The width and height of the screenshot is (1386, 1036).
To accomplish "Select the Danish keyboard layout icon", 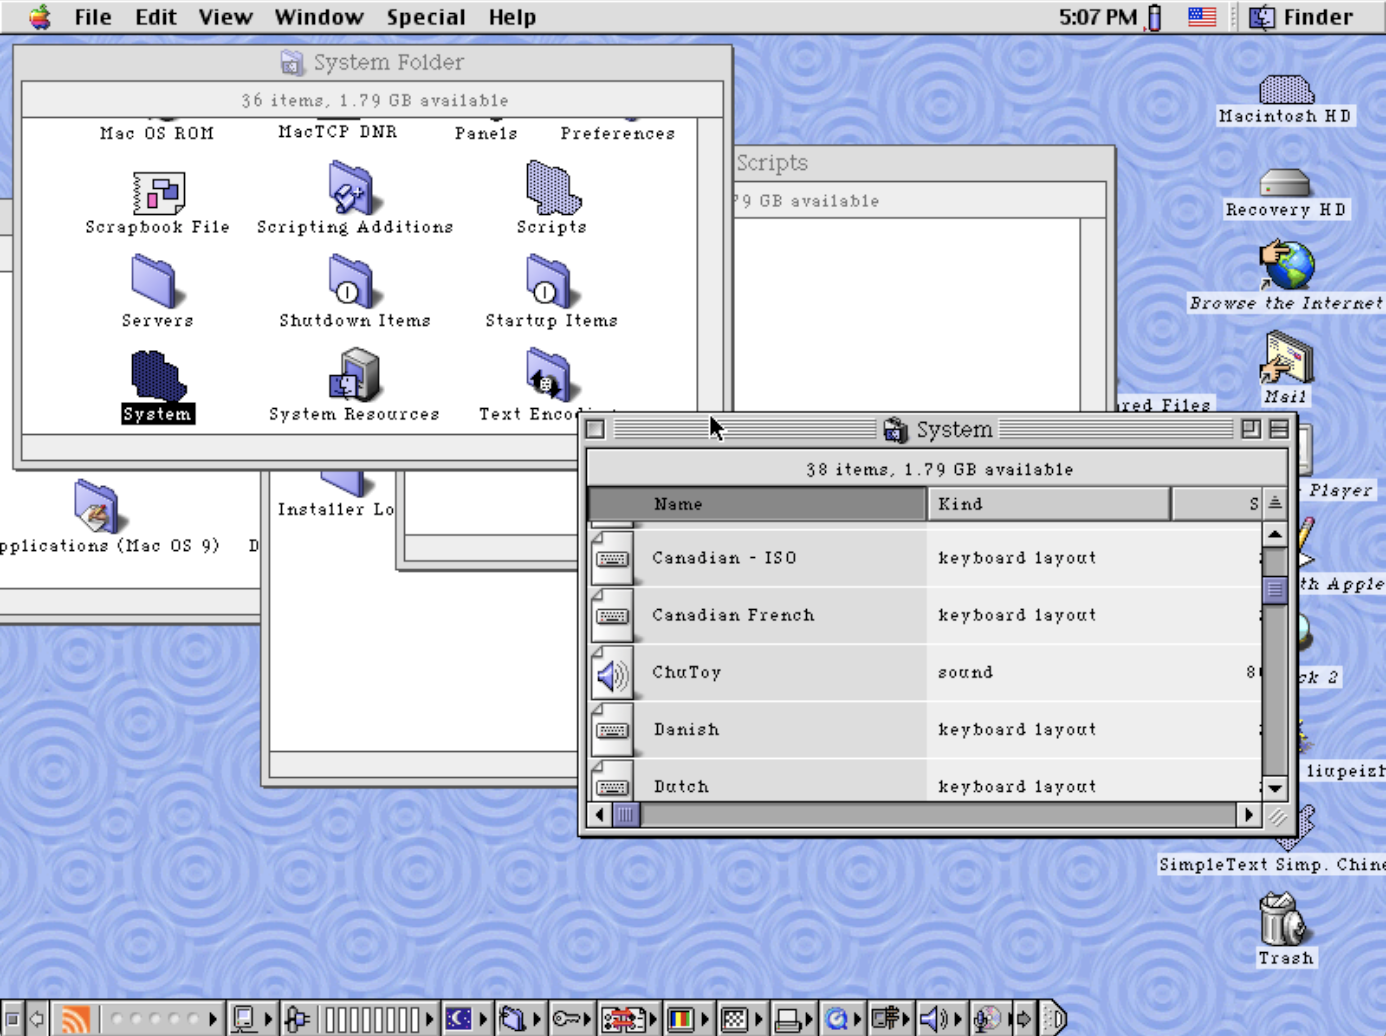I will 612,732.
